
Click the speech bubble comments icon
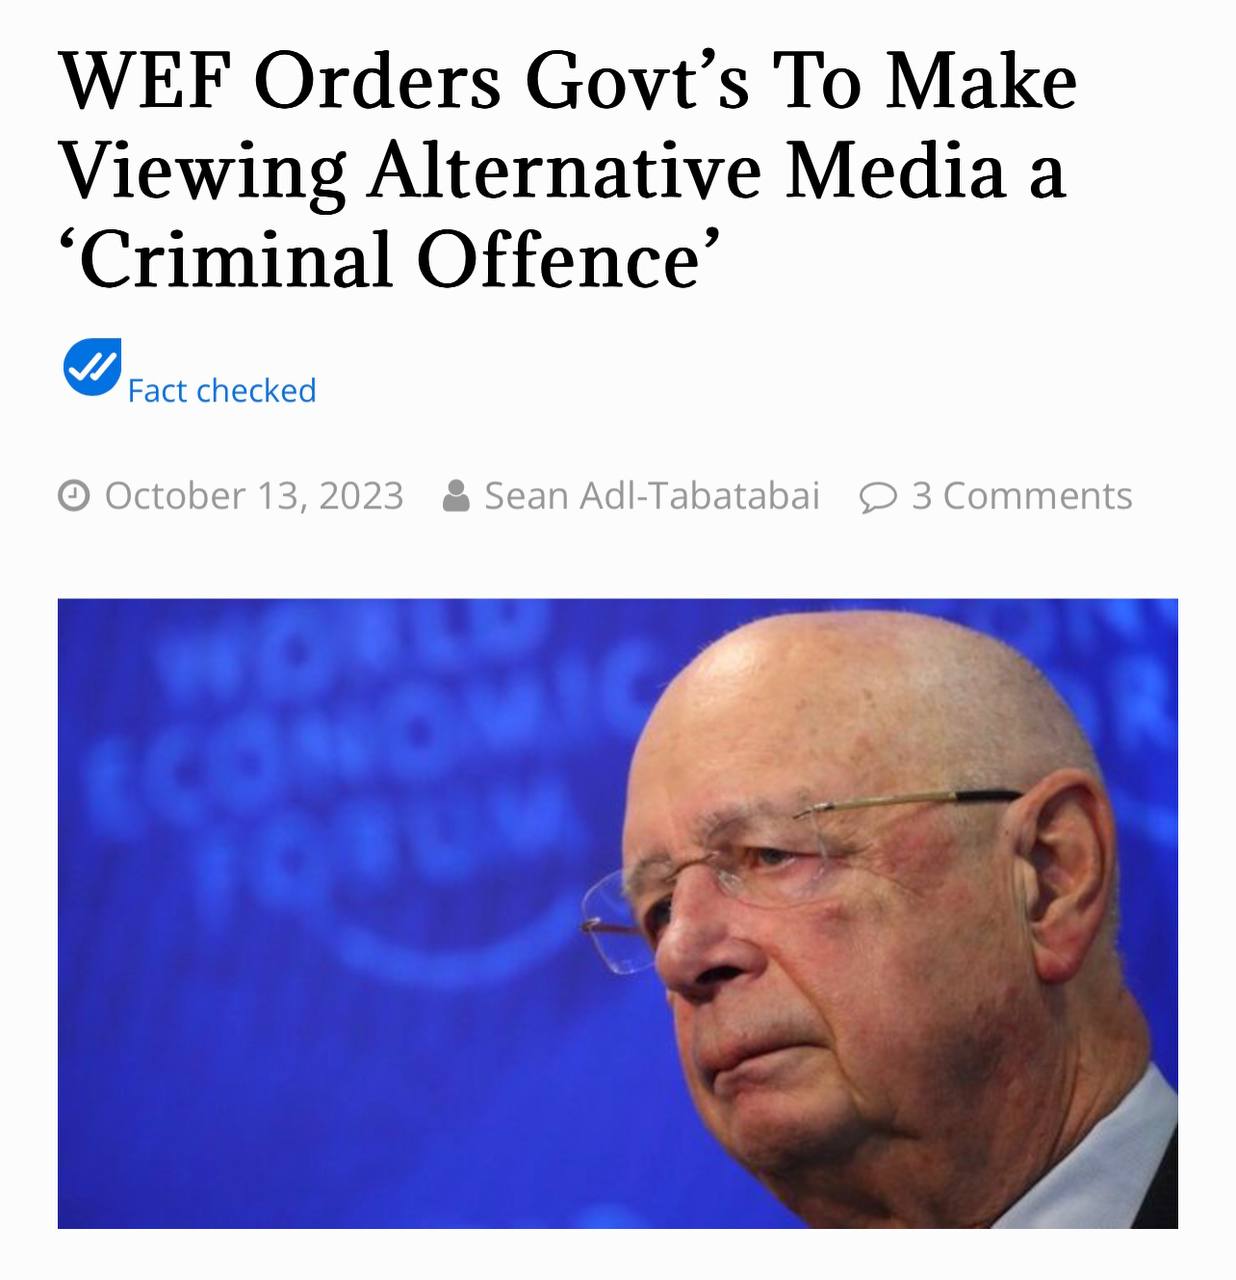click(879, 497)
